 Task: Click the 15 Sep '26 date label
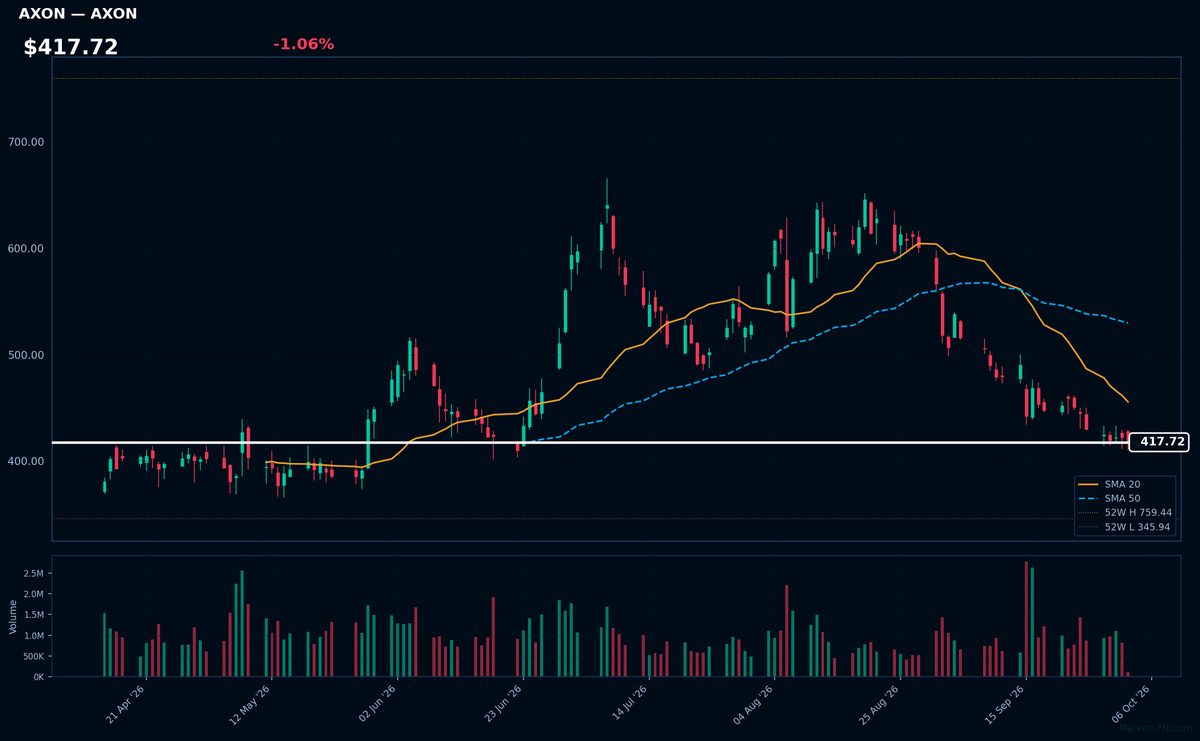(1004, 704)
